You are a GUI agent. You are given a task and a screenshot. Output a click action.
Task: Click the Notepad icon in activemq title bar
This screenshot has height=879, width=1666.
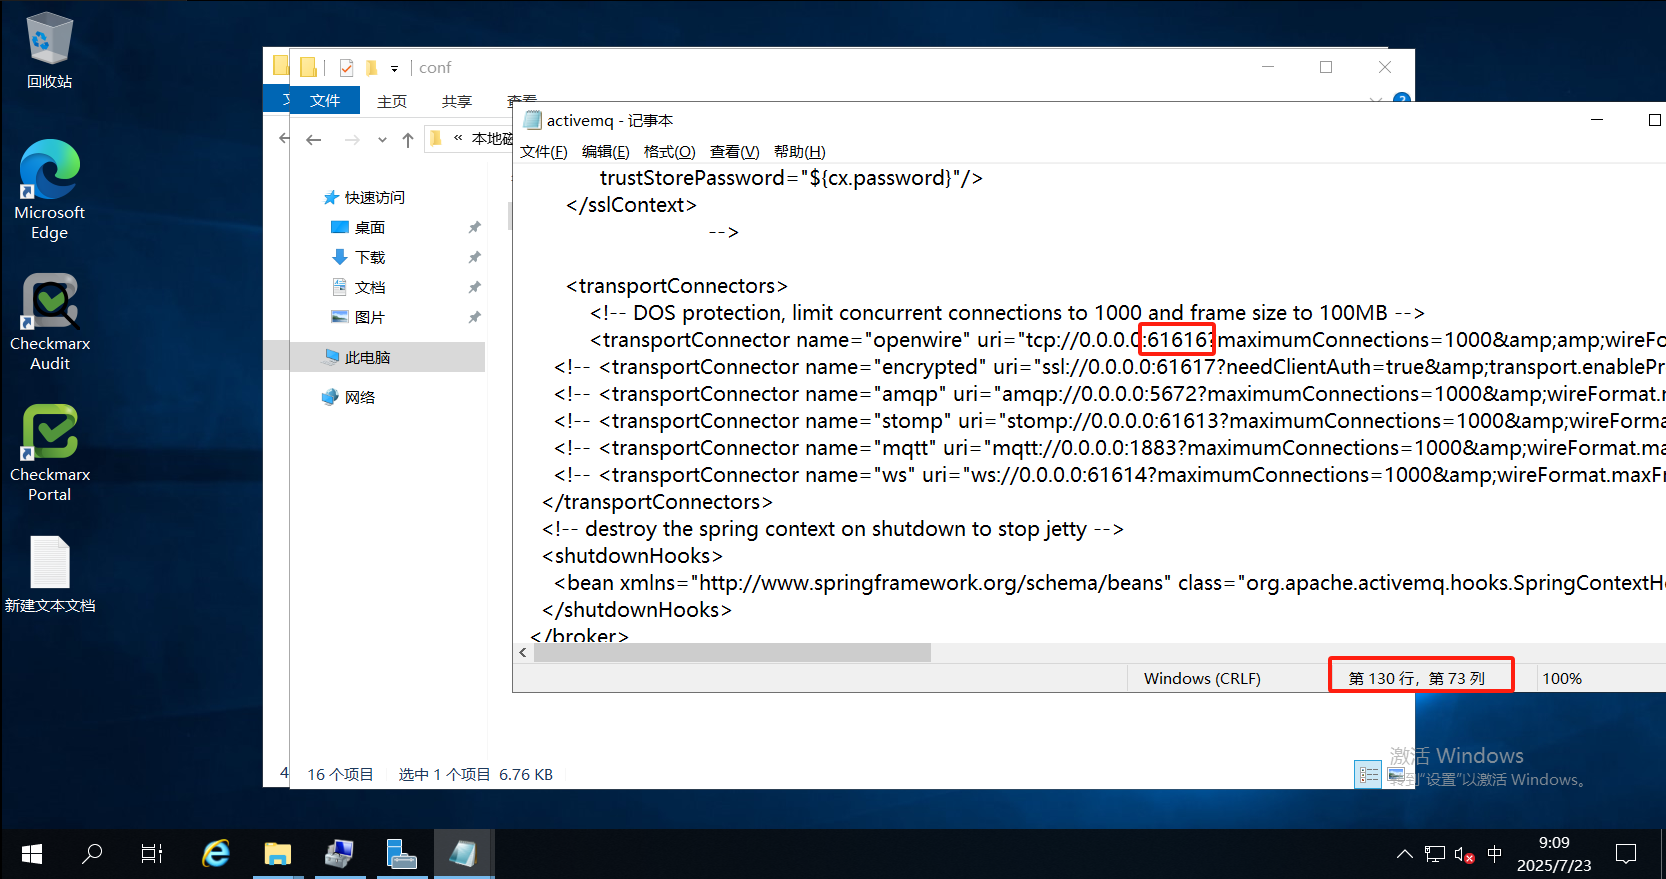532,120
